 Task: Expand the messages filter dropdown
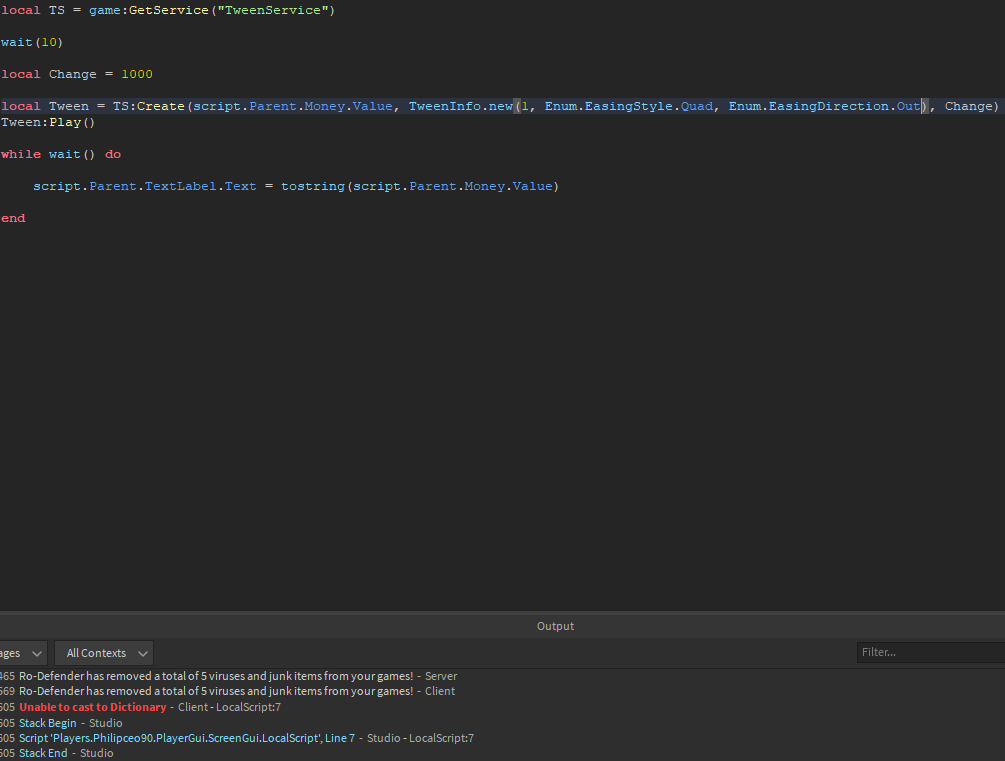[24, 653]
